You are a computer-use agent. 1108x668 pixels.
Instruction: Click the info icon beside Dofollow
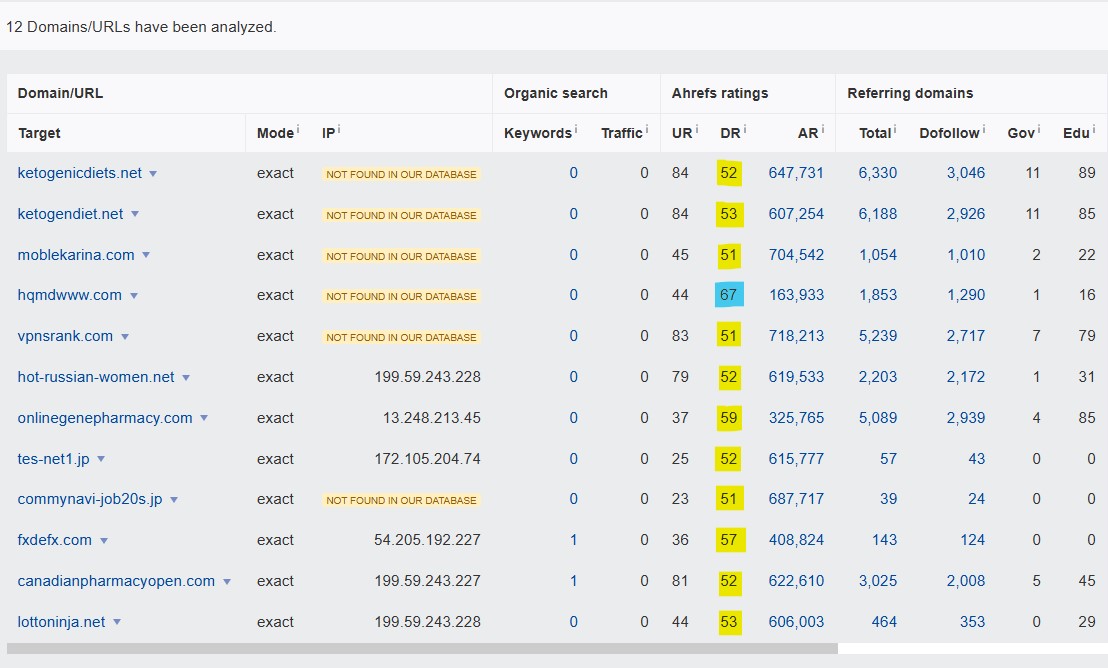tap(984, 129)
